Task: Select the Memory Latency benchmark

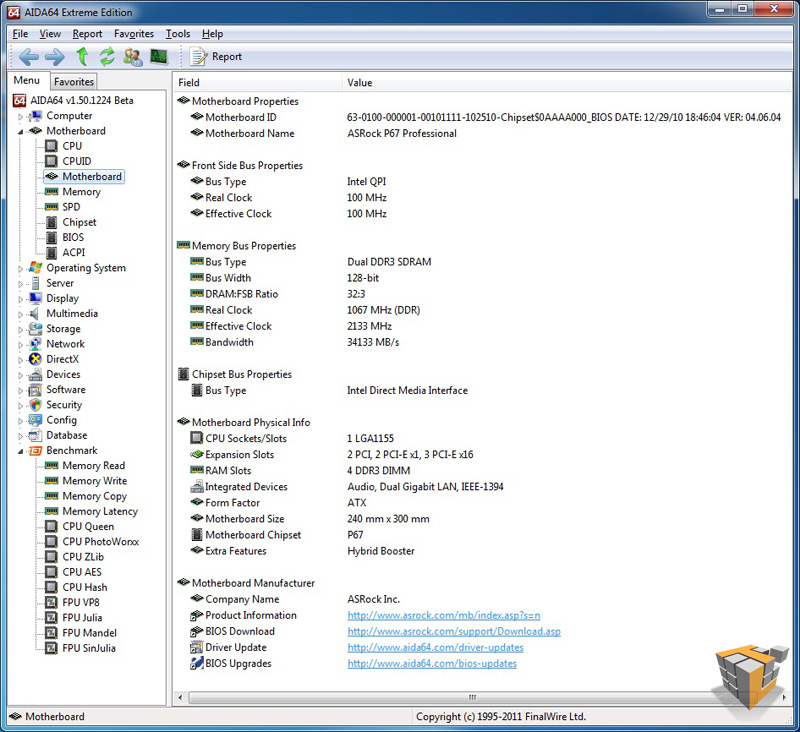Action: tap(100, 511)
